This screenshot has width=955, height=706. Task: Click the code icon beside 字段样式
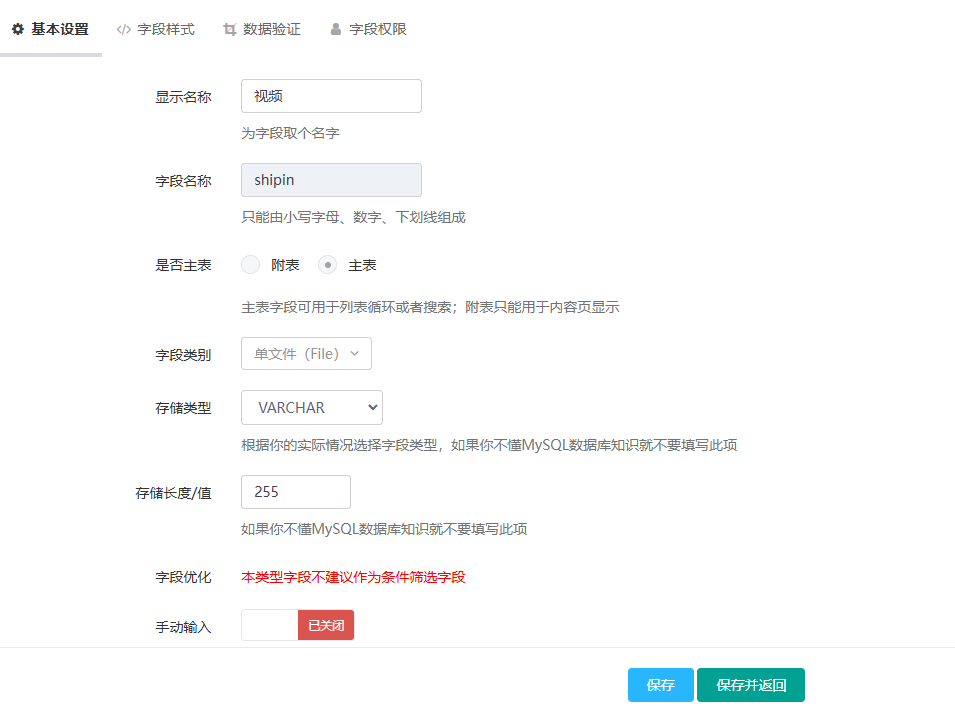click(x=124, y=30)
